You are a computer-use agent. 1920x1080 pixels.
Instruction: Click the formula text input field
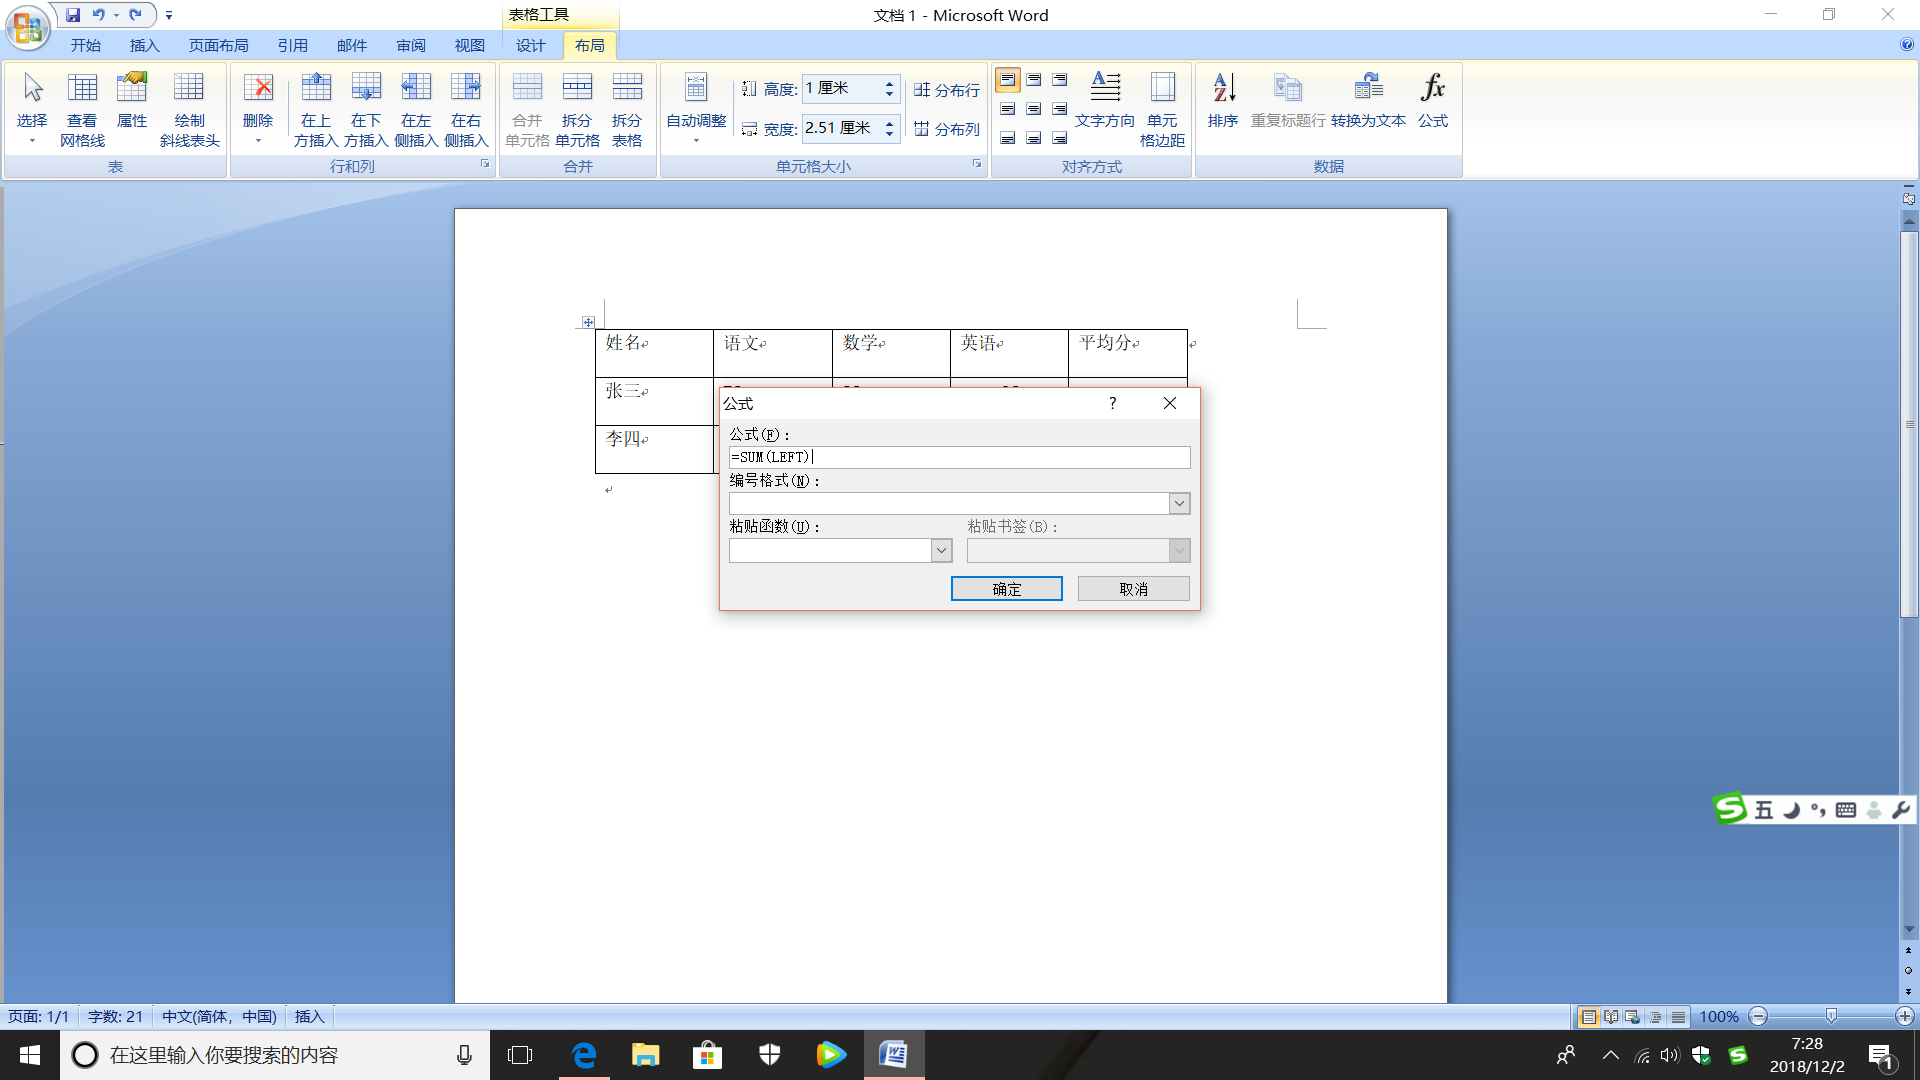[x=958, y=458]
